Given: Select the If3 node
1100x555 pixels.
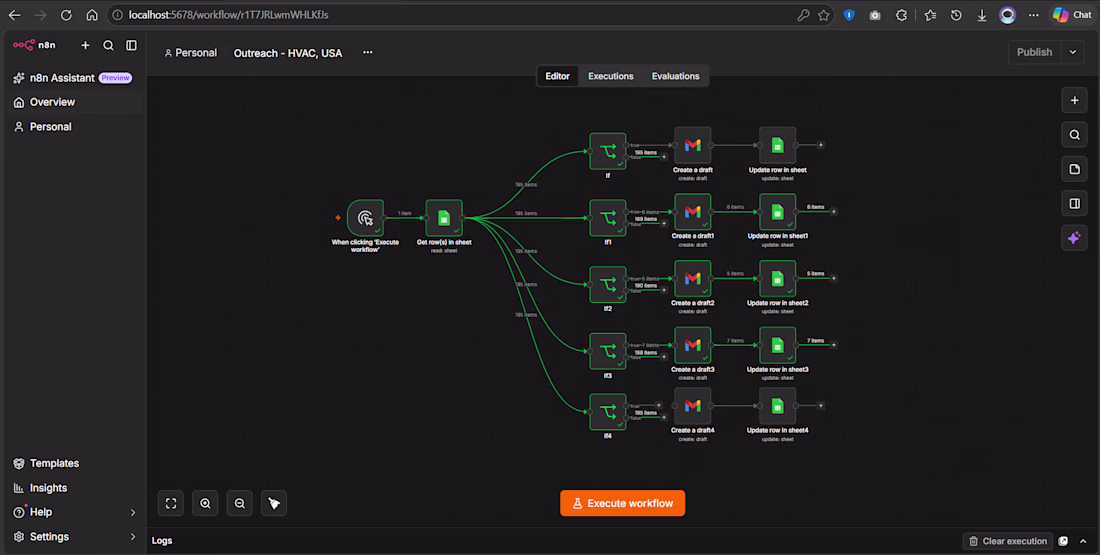Looking at the screenshot, I should tap(608, 351).
